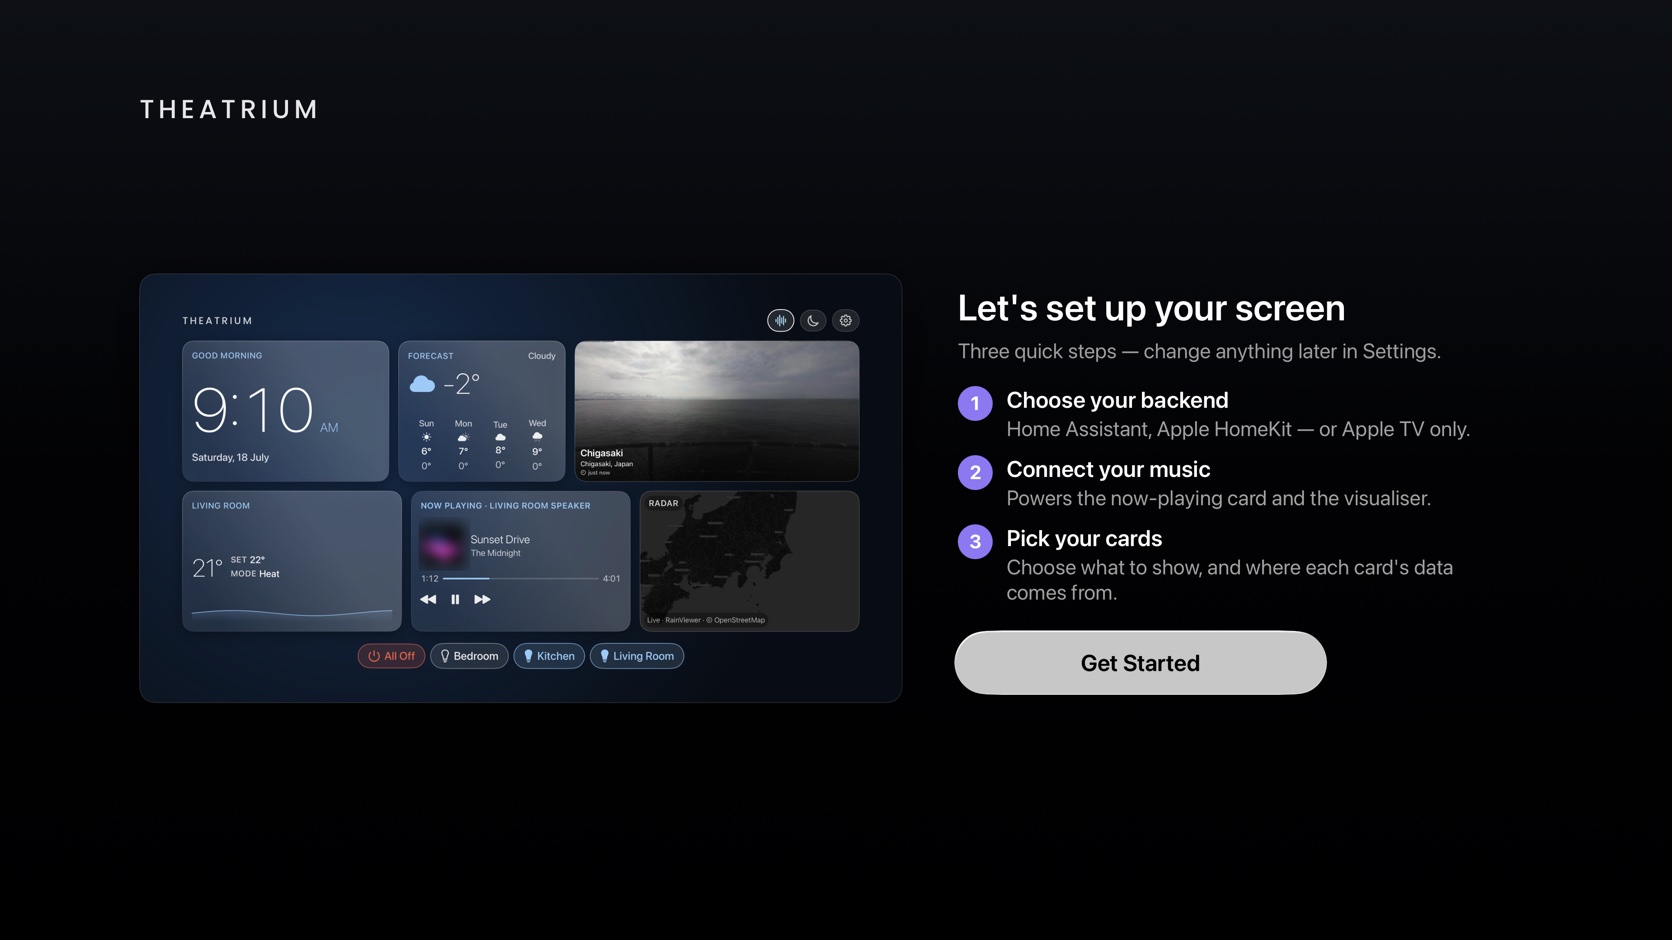1672x940 pixels.
Task: Click Connect your music heading
Action: coord(1108,469)
